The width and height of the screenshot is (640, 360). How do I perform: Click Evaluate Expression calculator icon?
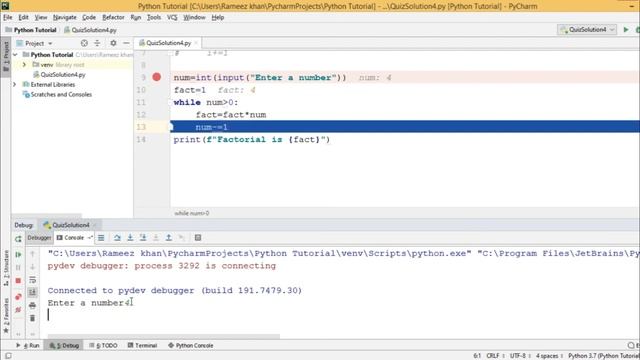click(x=198, y=238)
